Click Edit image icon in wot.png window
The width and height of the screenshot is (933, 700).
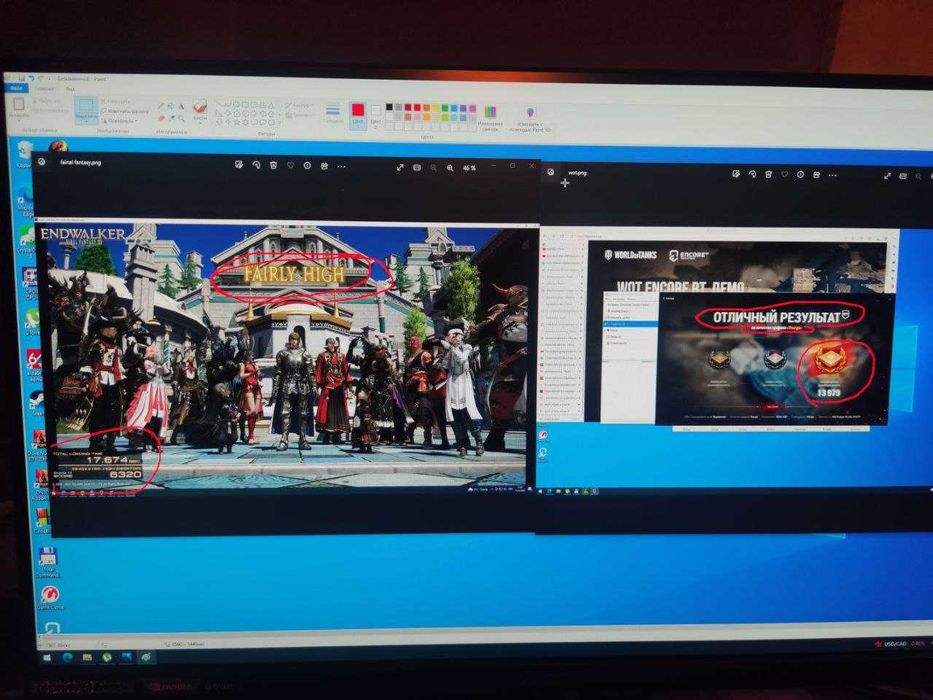tap(735, 174)
